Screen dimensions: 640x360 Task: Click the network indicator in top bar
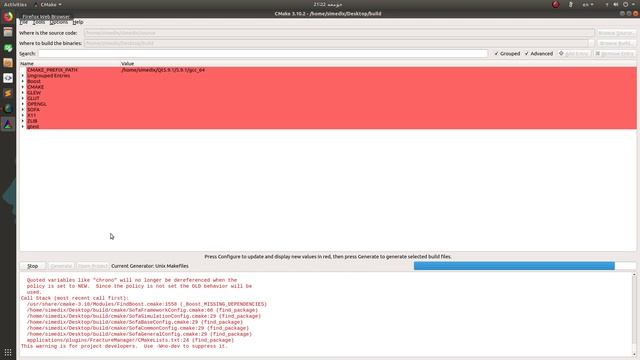pos(607,4)
